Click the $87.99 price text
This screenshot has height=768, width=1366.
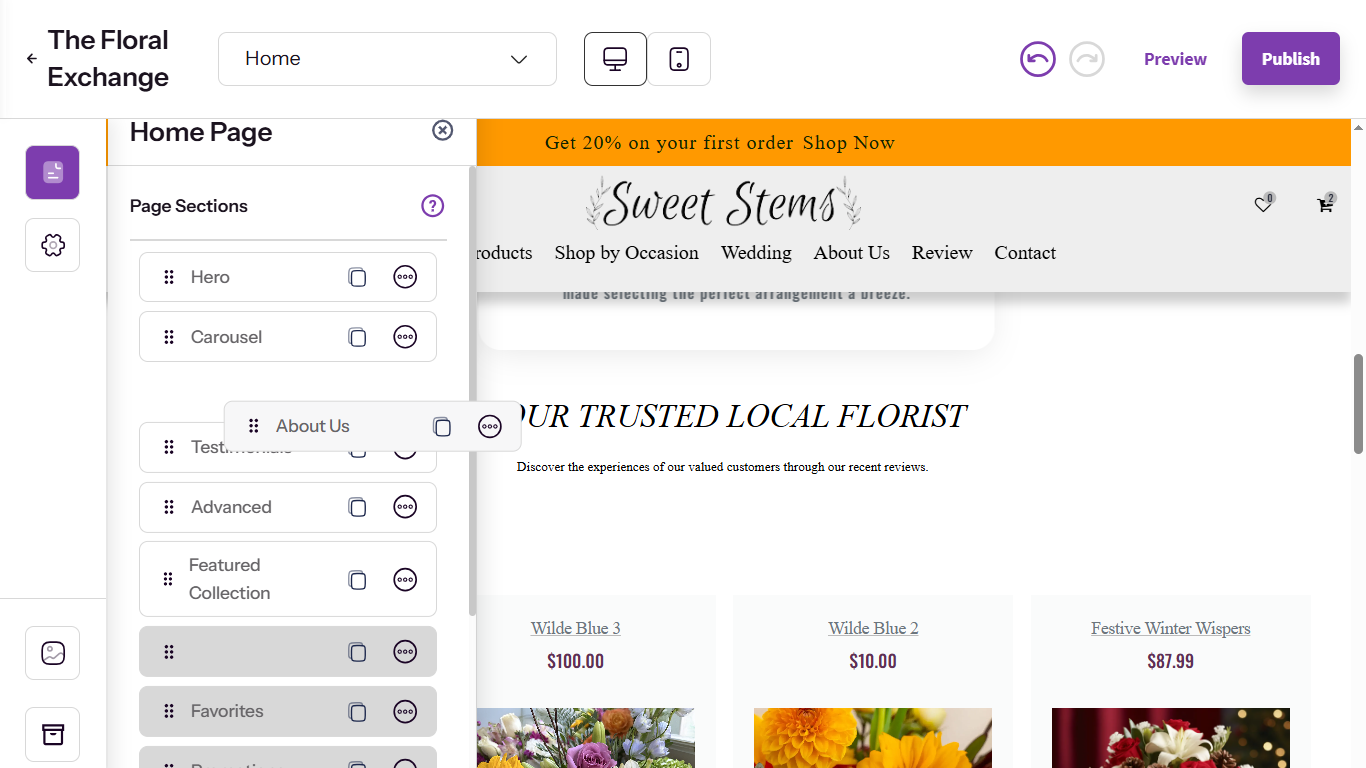pos(1171,661)
